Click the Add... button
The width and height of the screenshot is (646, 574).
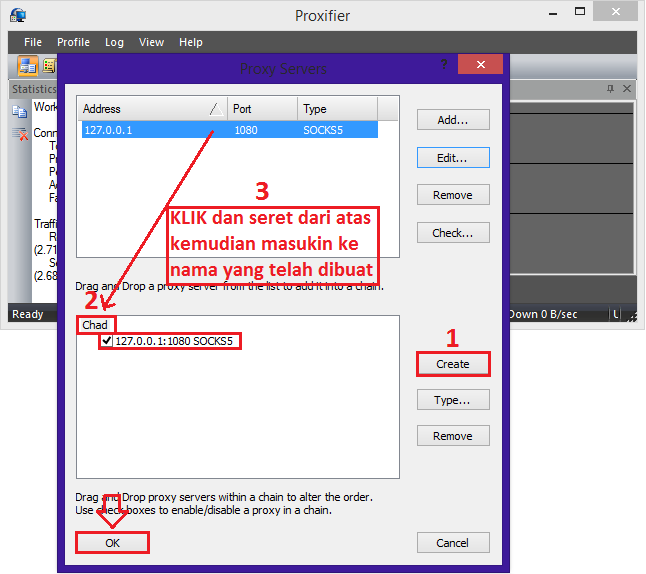pyautogui.click(x=453, y=120)
